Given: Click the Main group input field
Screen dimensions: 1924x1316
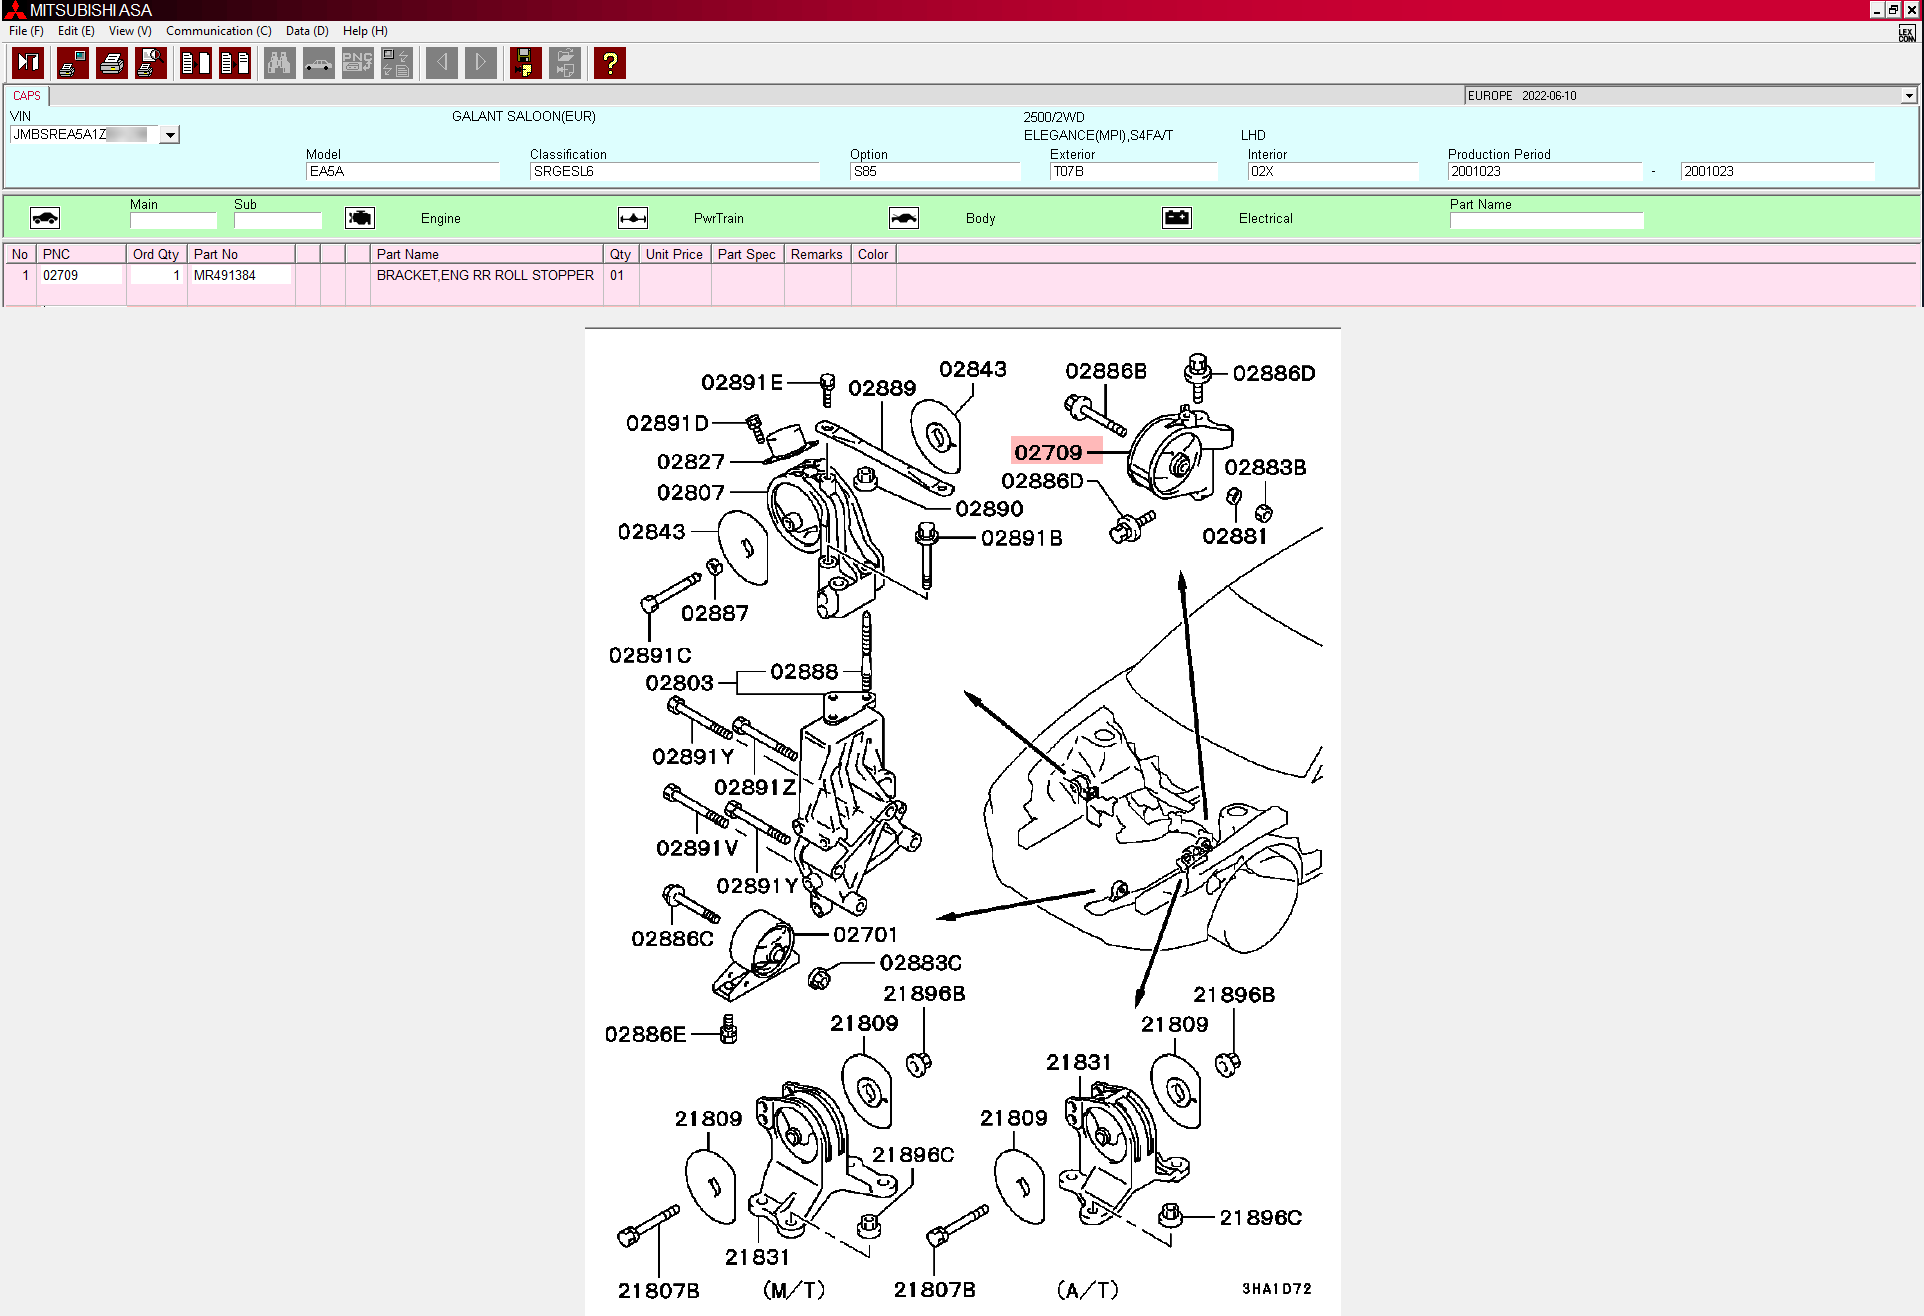Looking at the screenshot, I should pyautogui.click(x=173, y=221).
